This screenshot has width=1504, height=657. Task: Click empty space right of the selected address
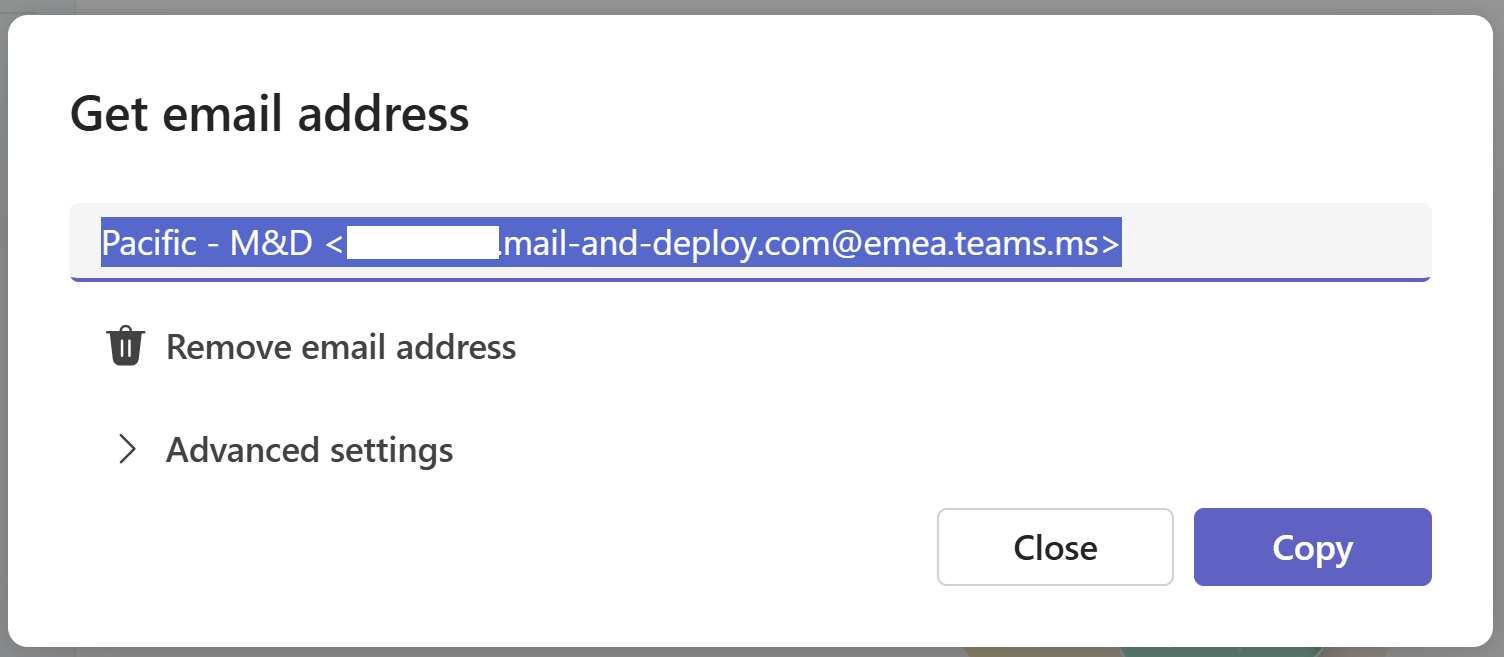1275,243
